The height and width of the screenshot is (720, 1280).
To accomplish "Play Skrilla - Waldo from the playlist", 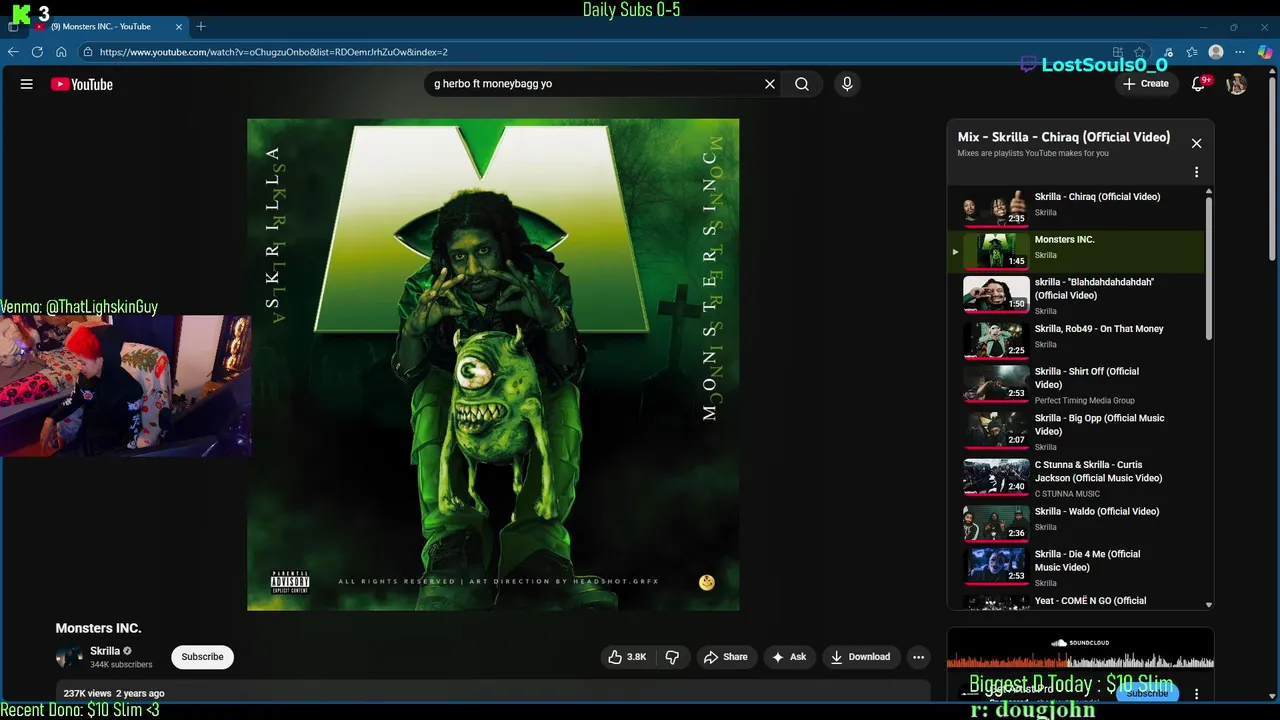I will [x=1076, y=523].
